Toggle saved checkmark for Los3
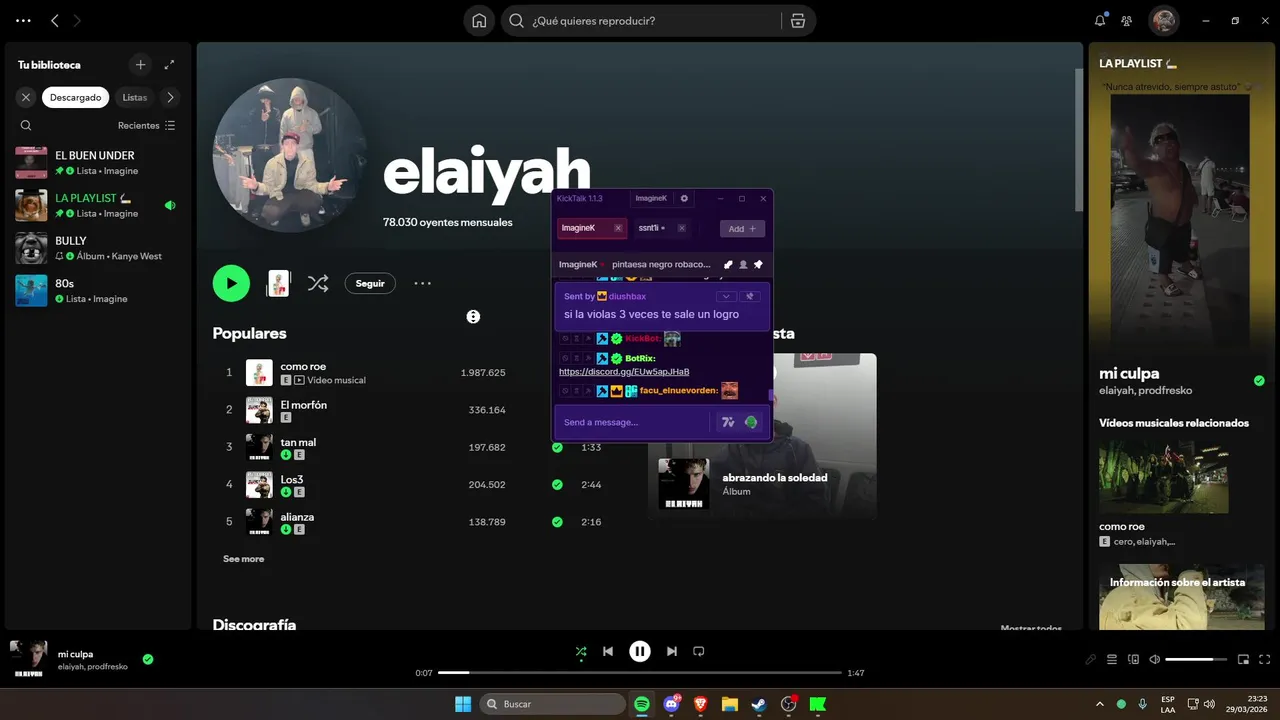 click(x=557, y=484)
